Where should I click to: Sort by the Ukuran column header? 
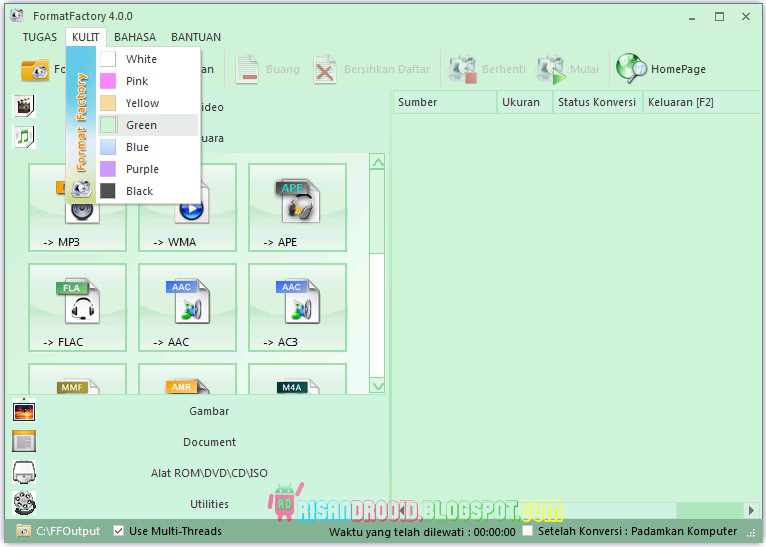525,102
